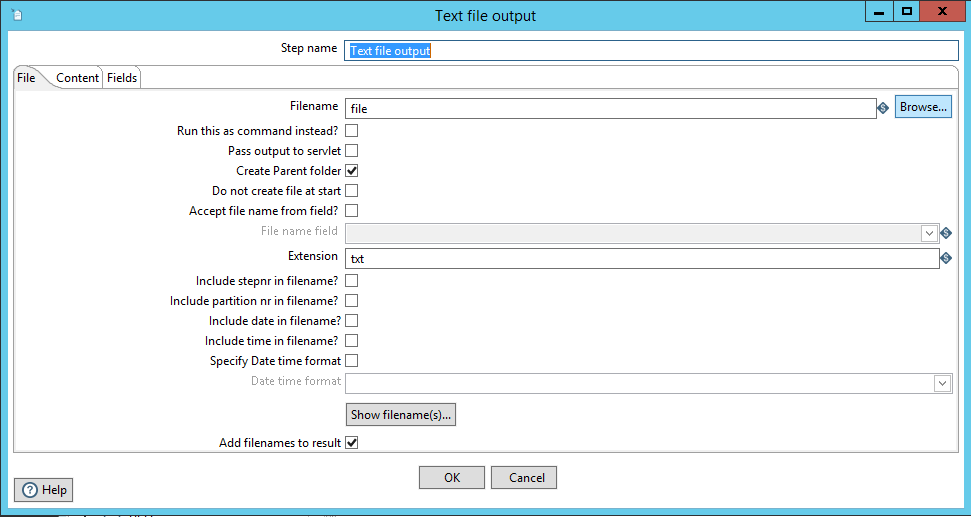Uncheck the Create Parent folder checkbox
The image size is (971, 517).
point(352,171)
